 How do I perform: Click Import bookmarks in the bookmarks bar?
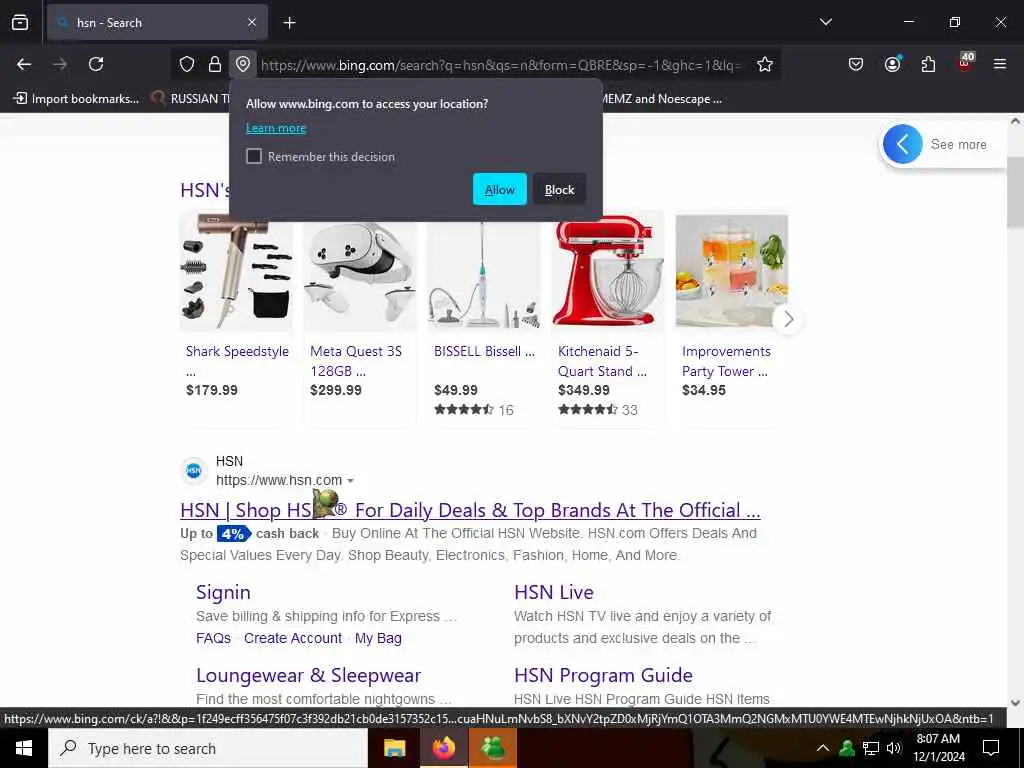point(76,99)
